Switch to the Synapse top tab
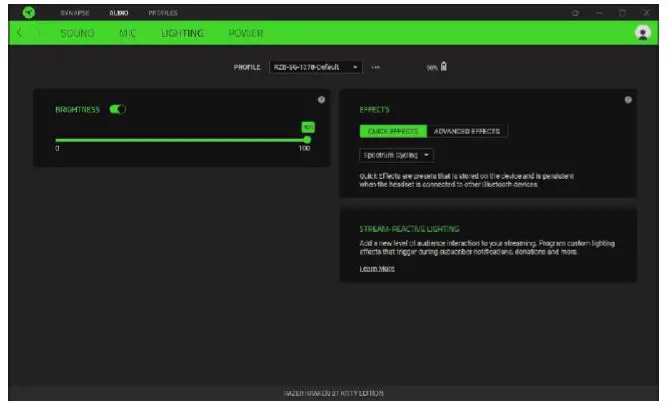This screenshot has height=413, width=668. 75,13
